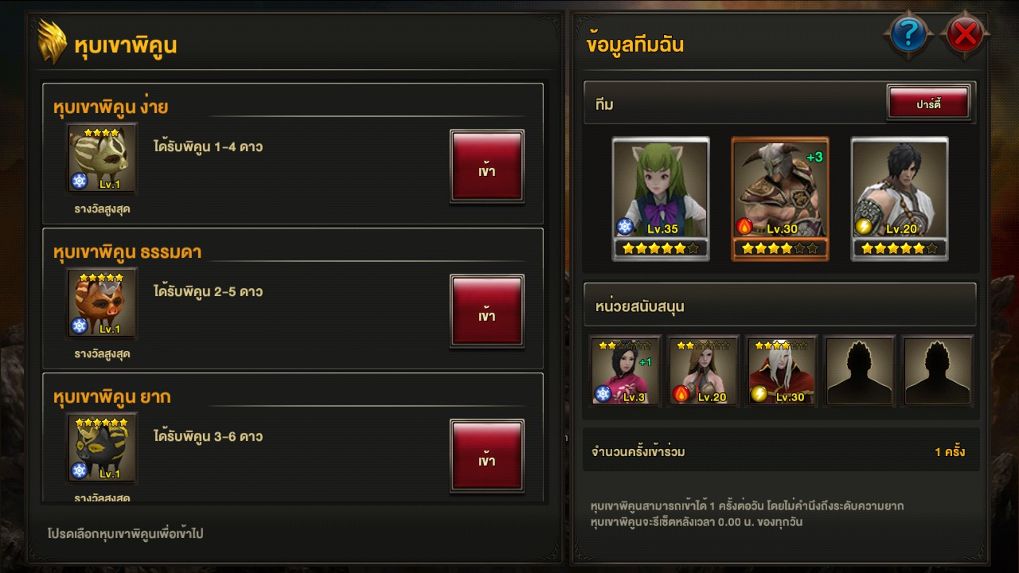Click the Lv.20 fire support unit
Screen dimensions: 1019x573
click(x=704, y=371)
